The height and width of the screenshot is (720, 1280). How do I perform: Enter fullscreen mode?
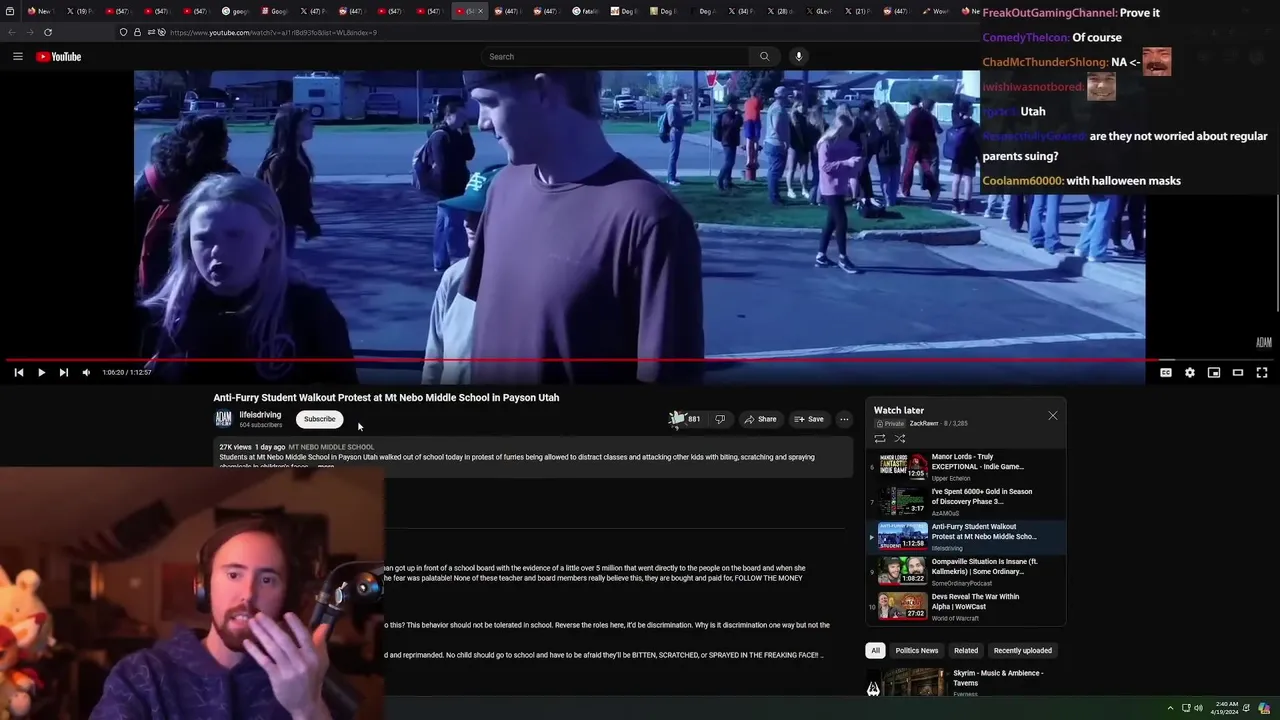pyautogui.click(x=1262, y=372)
